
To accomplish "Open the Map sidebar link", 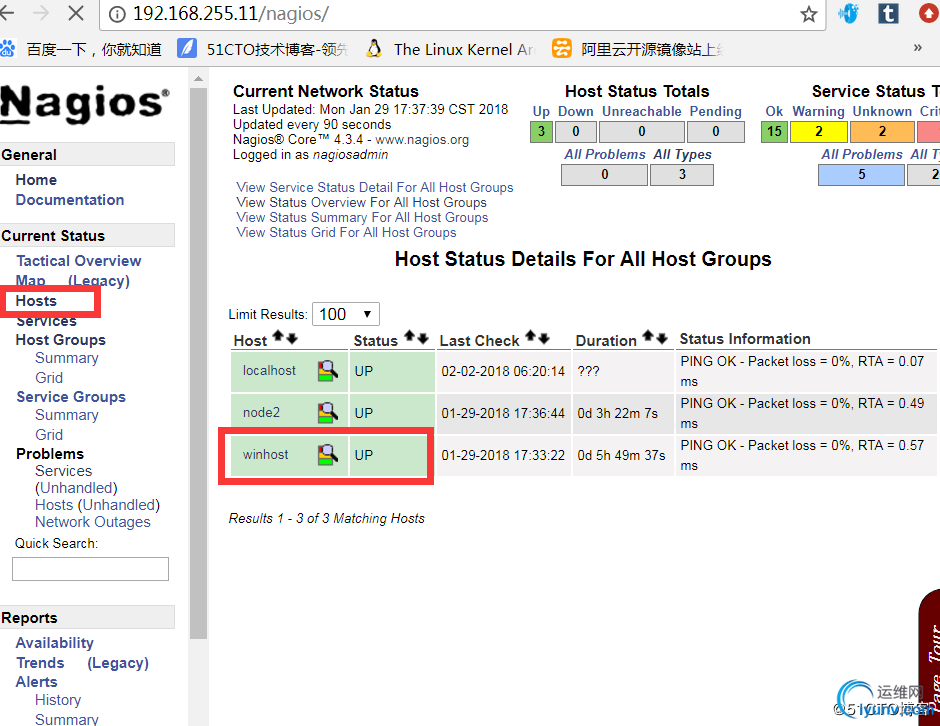I will coord(31,281).
